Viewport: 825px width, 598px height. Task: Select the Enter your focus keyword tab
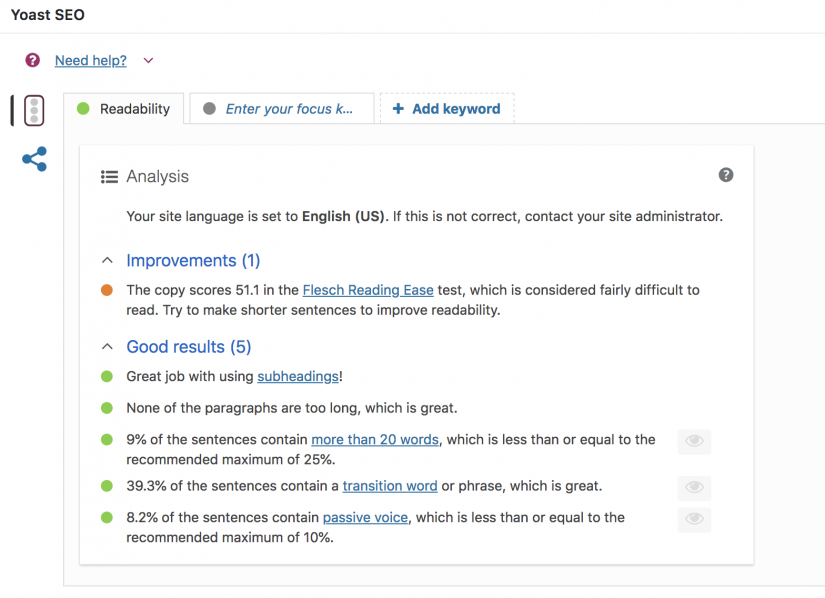coord(284,108)
